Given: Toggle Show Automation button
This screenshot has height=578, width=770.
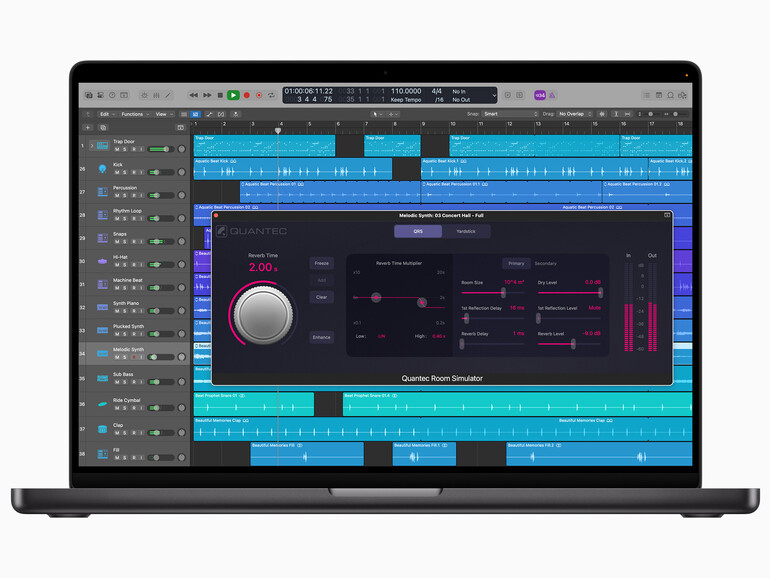Looking at the screenshot, I should tap(209, 114).
